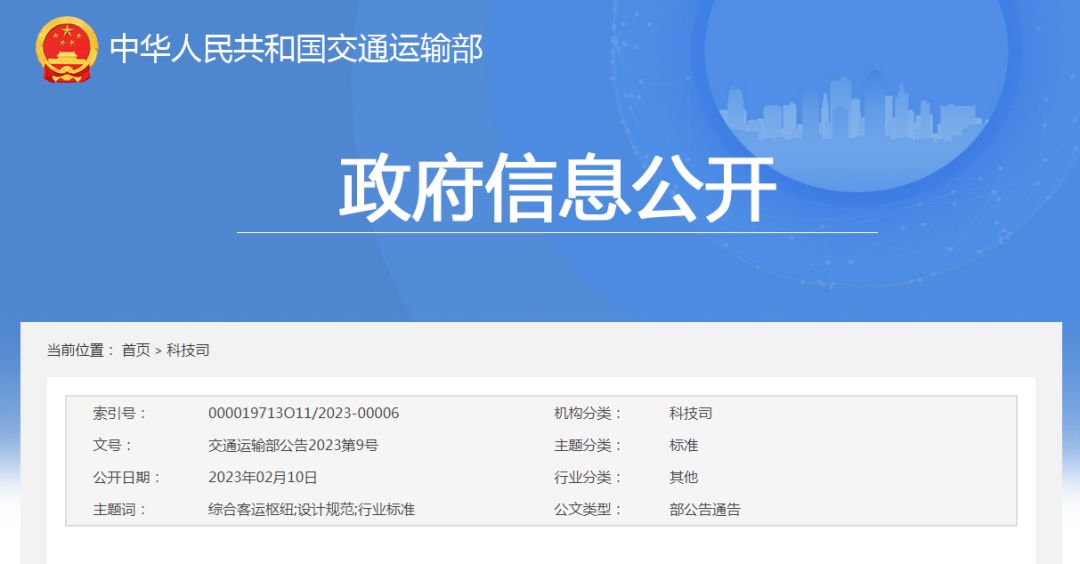Go to 首页 in the breadcrumb
Screen dimensions: 1080x564
(136, 350)
